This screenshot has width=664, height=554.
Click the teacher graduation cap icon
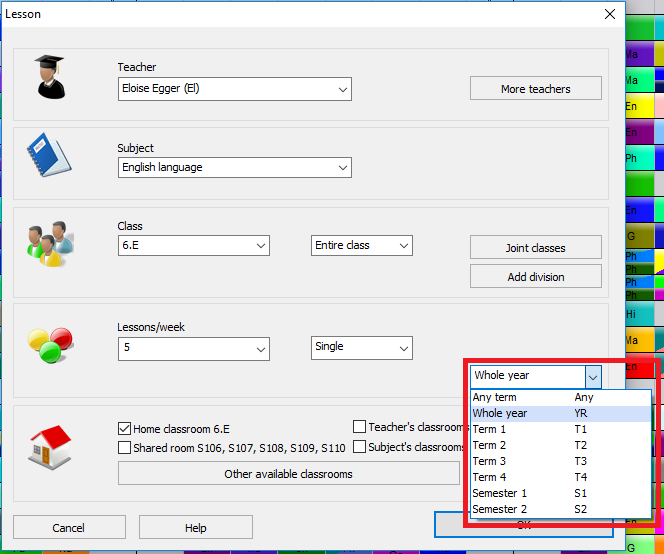point(51,77)
